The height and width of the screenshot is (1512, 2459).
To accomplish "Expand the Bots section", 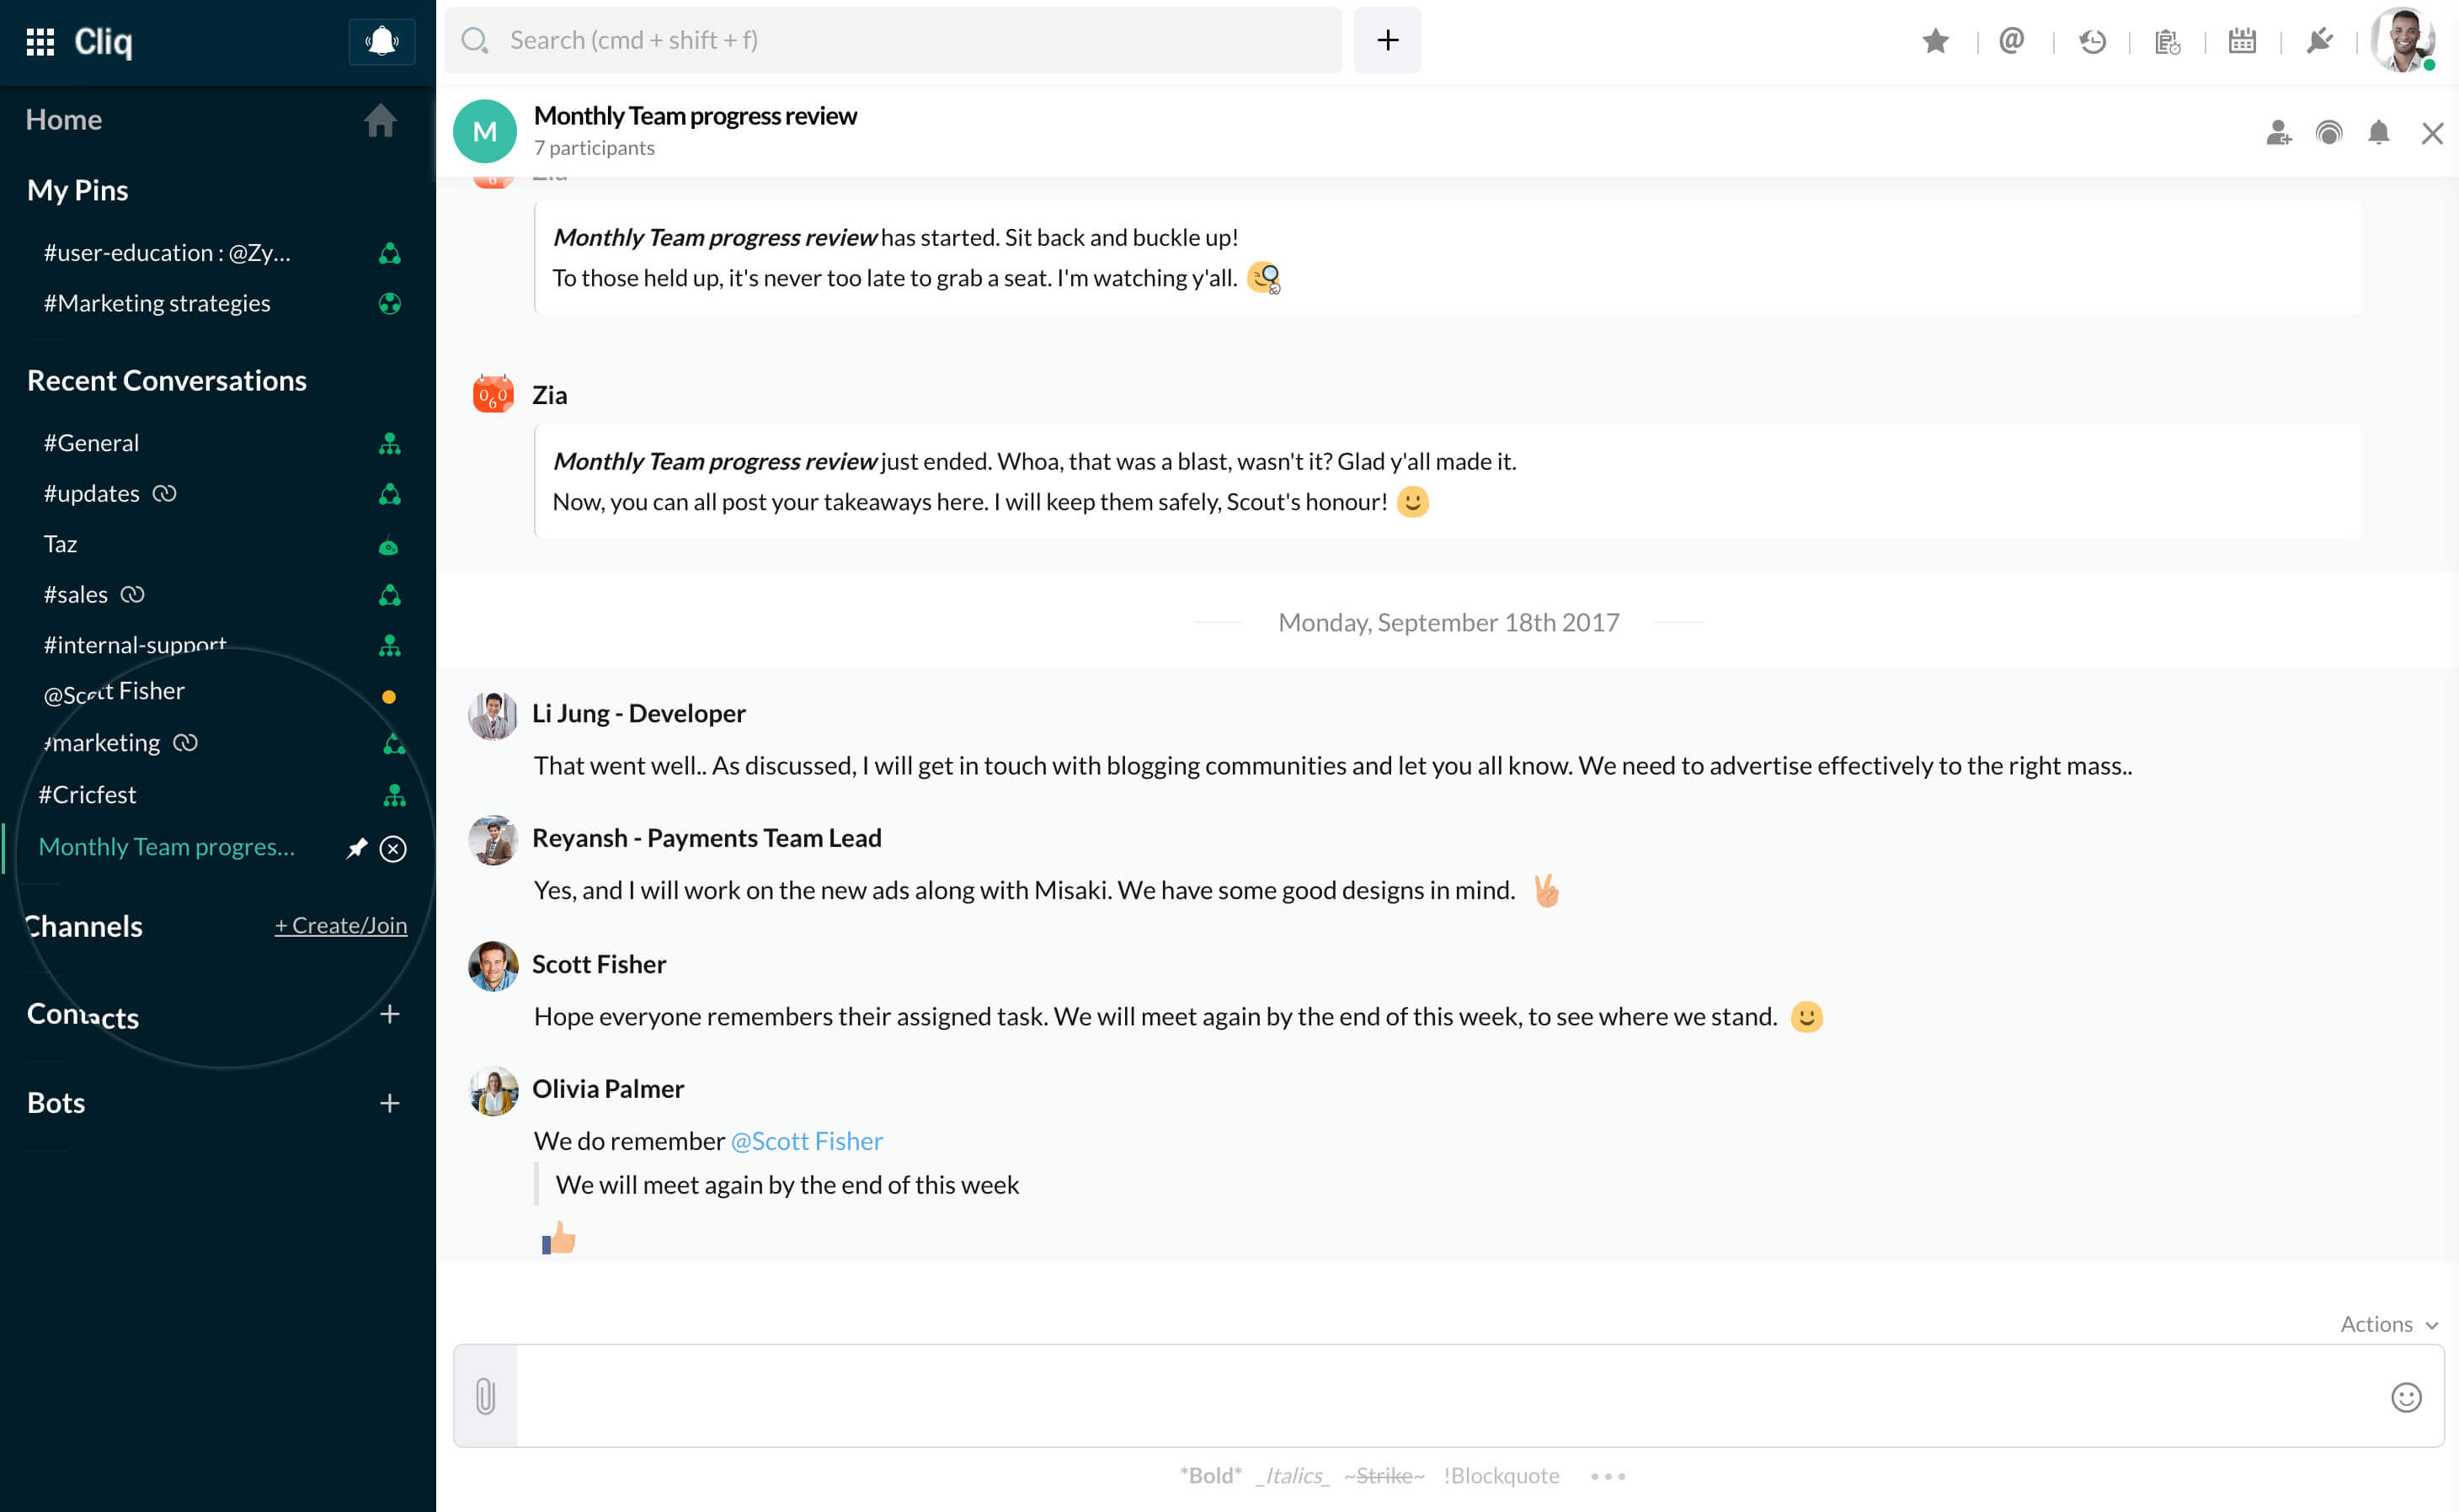I will pyautogui.click(x=390, y=1102).
